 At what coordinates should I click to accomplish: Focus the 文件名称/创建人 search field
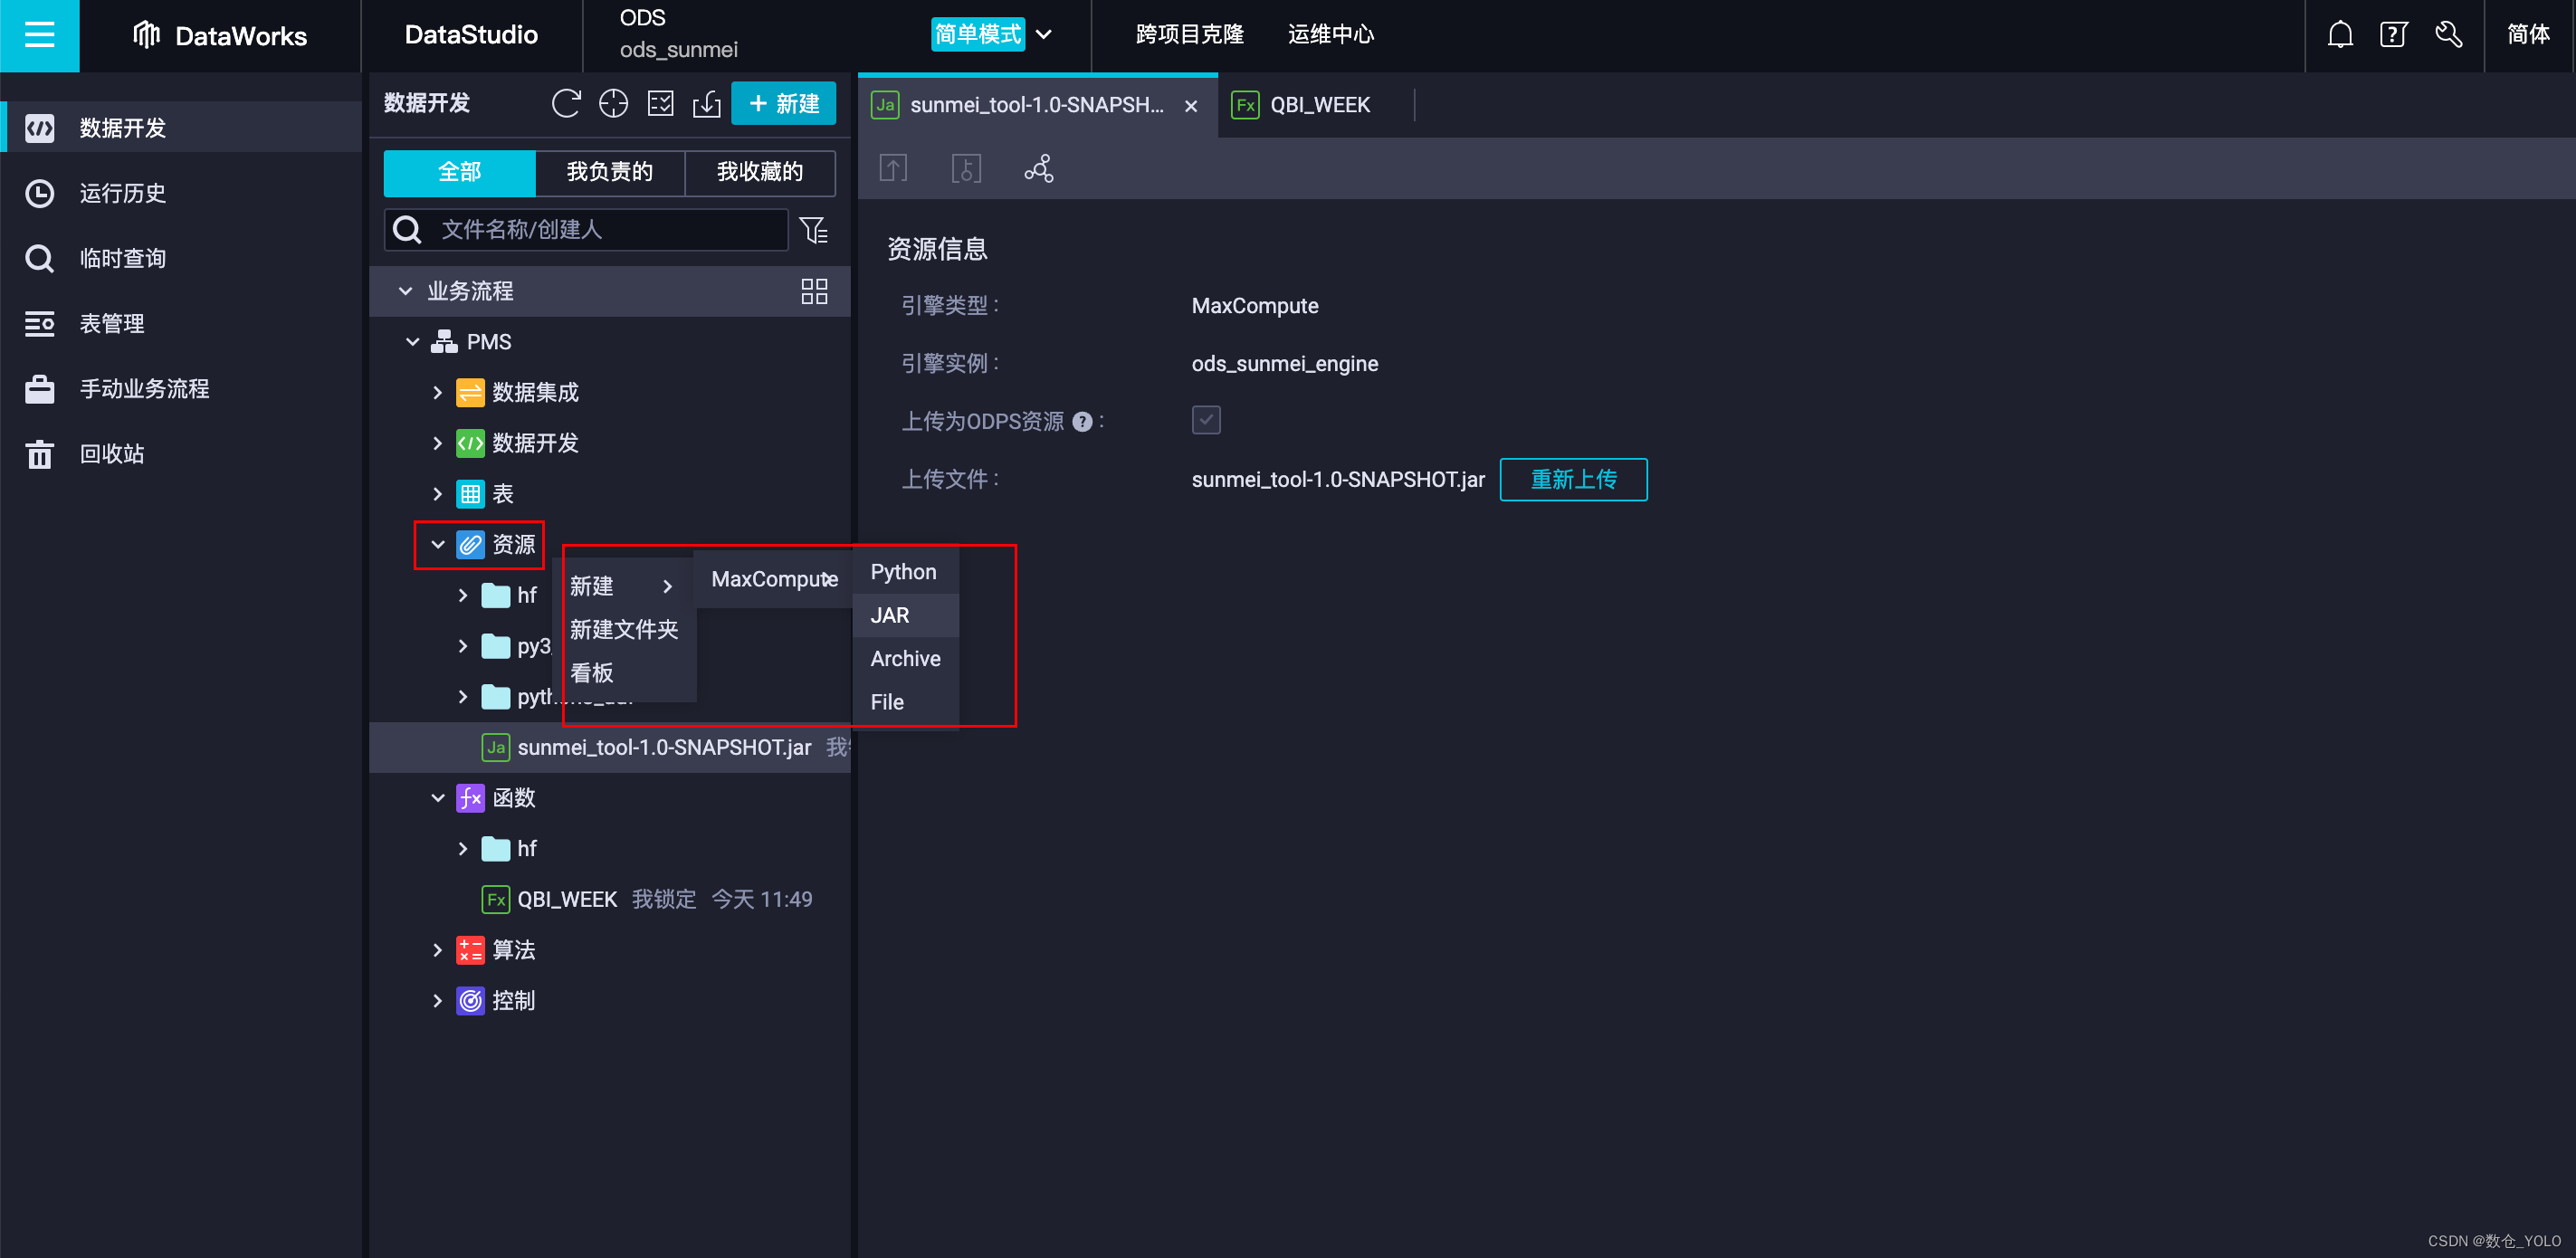[586, 230]
